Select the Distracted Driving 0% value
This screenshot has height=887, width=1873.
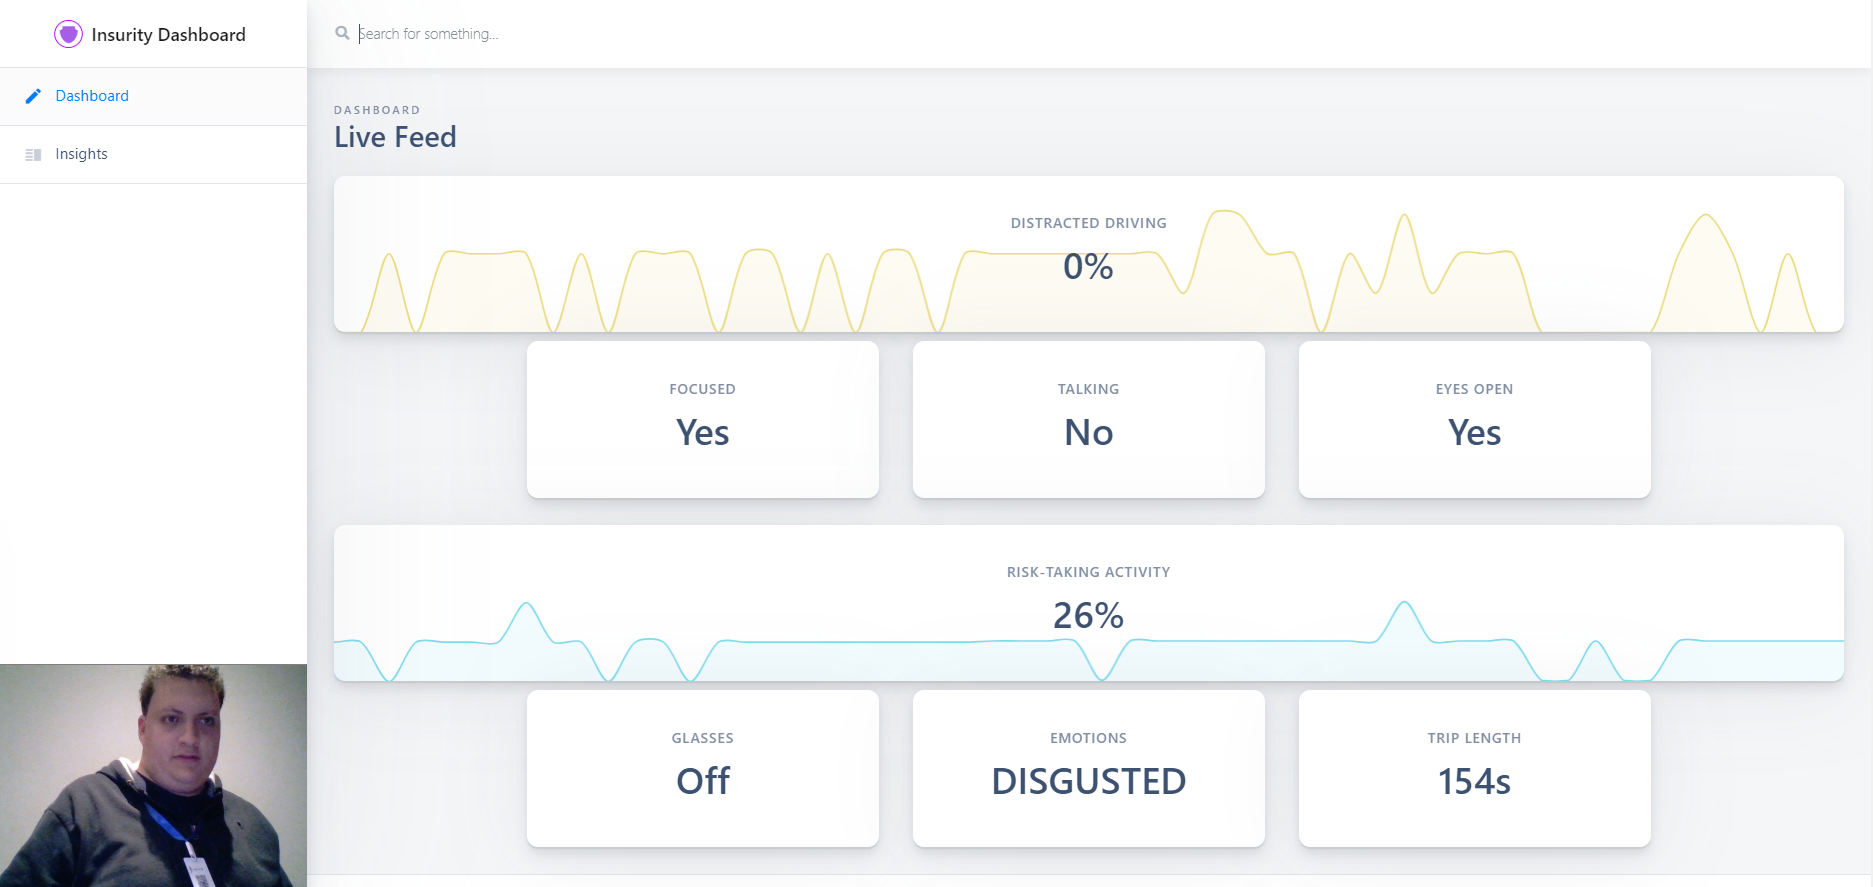point(1088,267)
